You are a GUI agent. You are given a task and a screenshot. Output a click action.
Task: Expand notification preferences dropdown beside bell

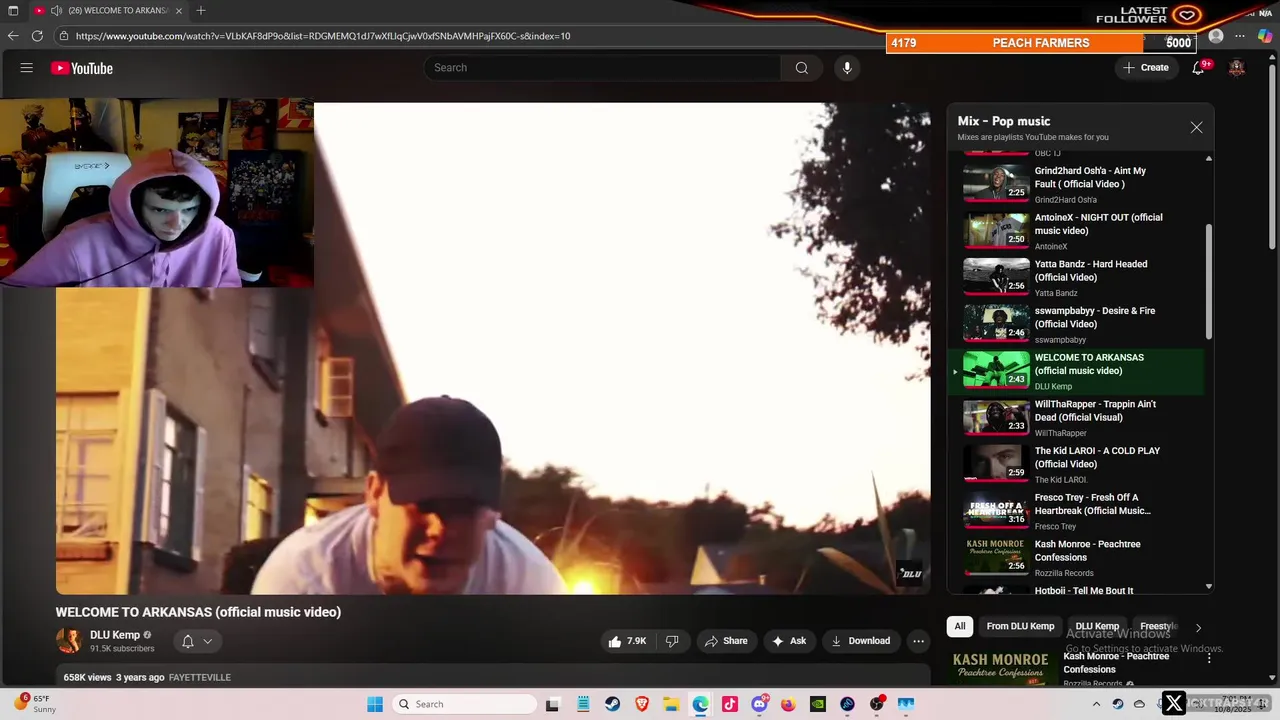pos(208,641)
